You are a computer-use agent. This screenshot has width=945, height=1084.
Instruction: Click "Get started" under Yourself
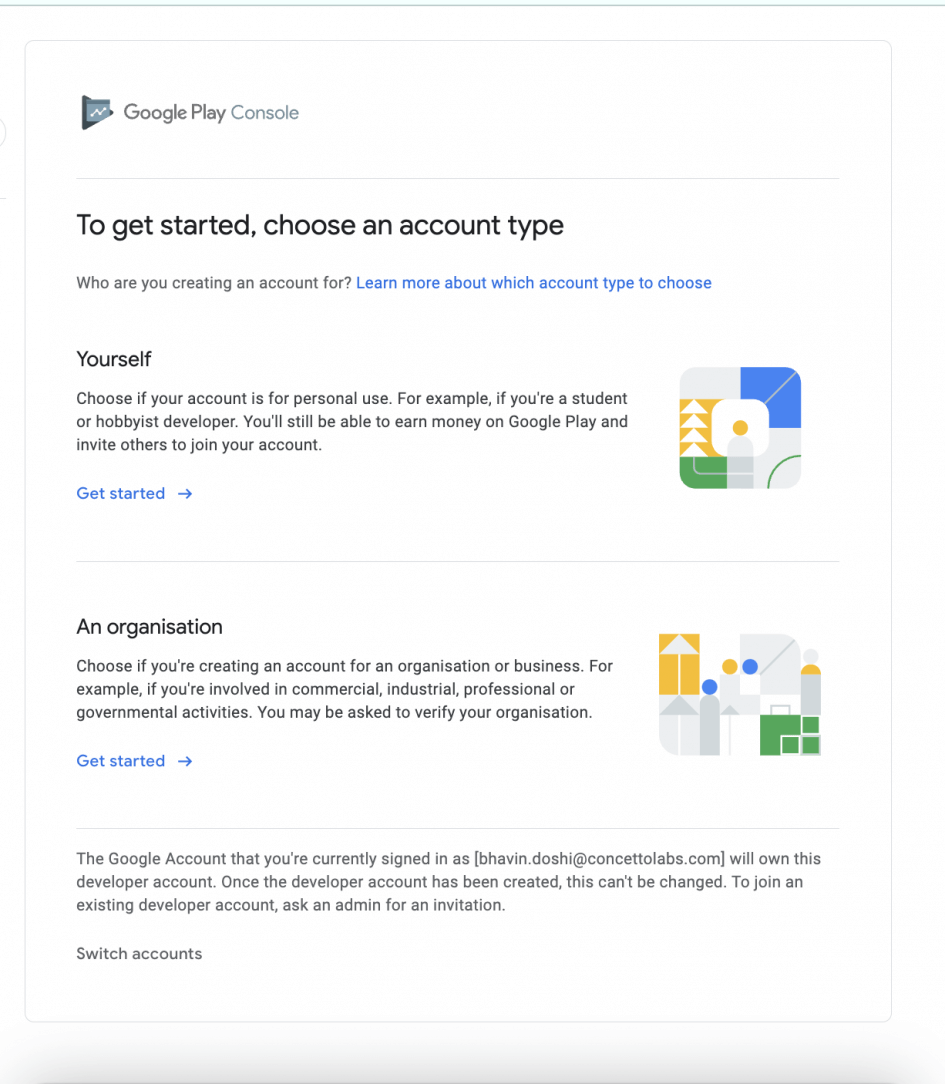click(121, 493)
